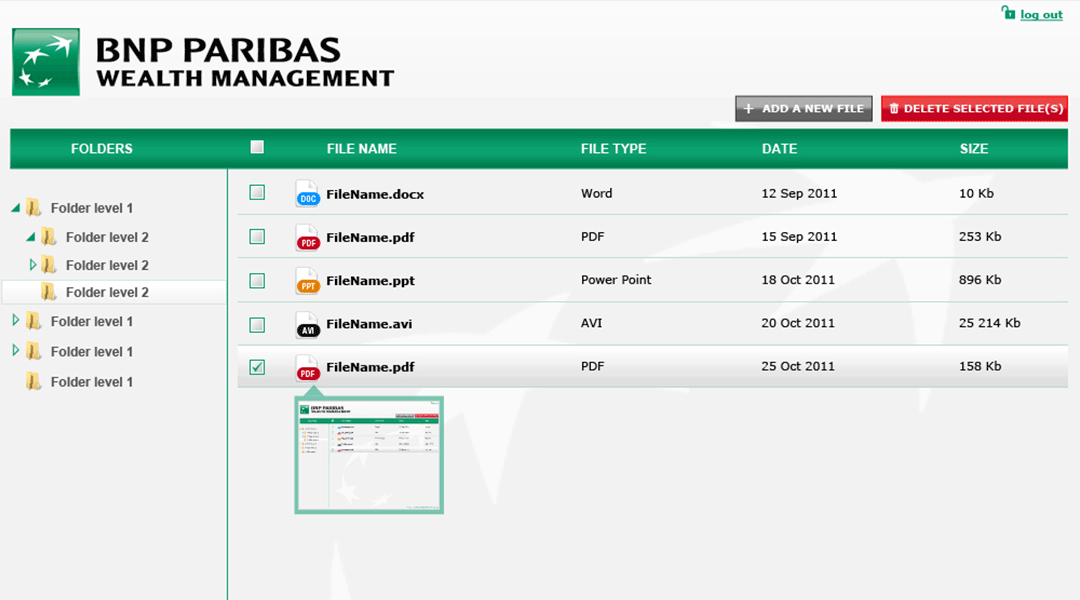Click the folder icon of the highlighted Folder level 2
The width and height of the screenshot is (1080, 600).
tap(48, 292)
